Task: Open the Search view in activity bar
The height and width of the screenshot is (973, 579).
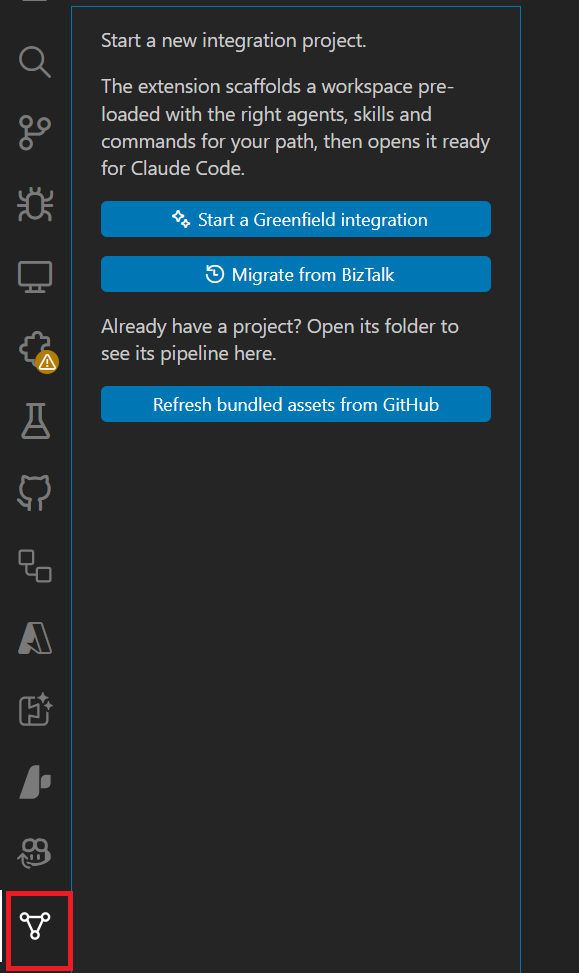Action: [35, 62]
